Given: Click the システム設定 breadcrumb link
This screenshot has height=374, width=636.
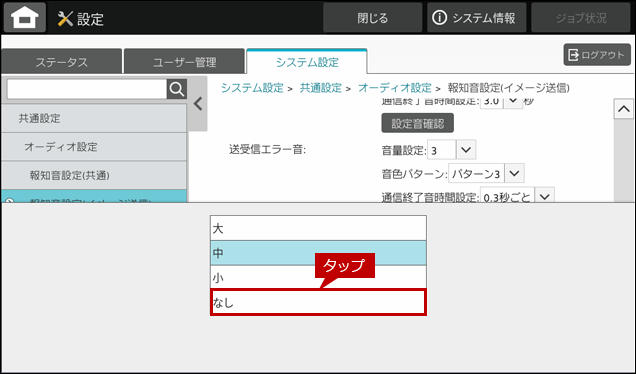Looking at the screenshot, I should [x=252, y=88].
